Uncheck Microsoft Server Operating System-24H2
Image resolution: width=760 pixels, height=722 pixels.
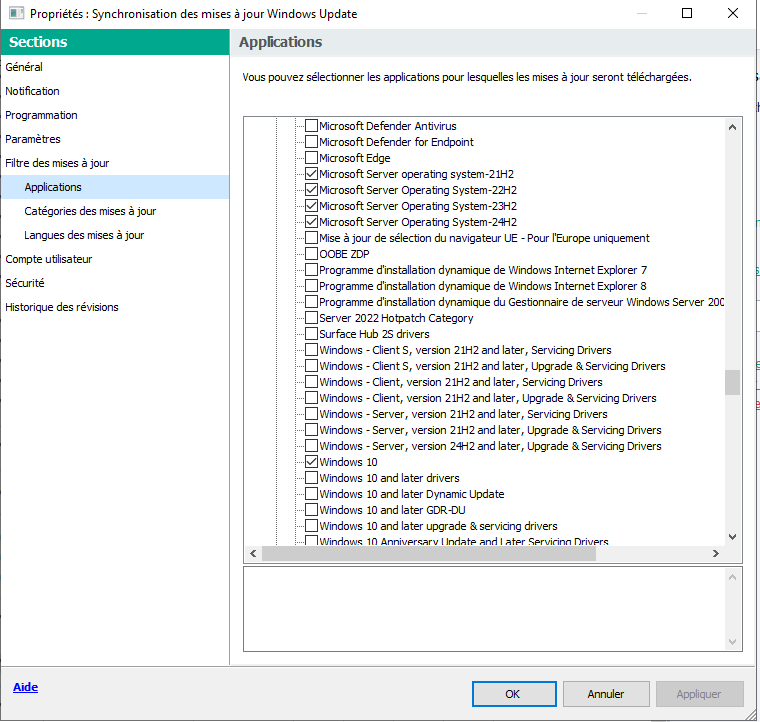click(311, 222)
